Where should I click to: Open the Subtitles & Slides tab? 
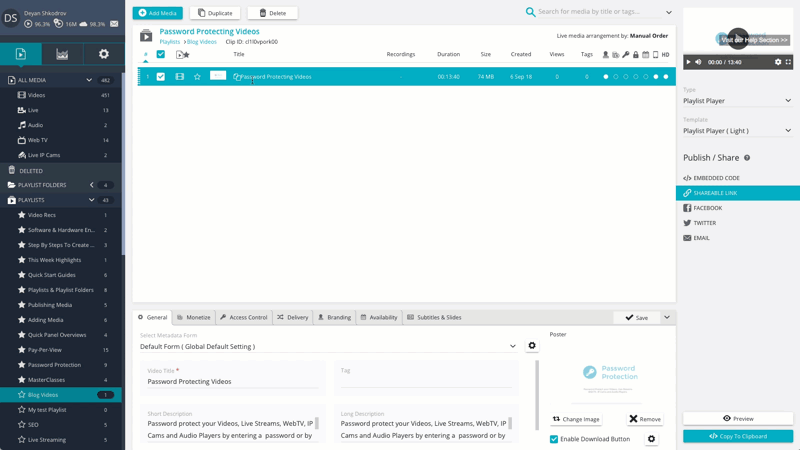pyautogui.click(x=434, y=317)
